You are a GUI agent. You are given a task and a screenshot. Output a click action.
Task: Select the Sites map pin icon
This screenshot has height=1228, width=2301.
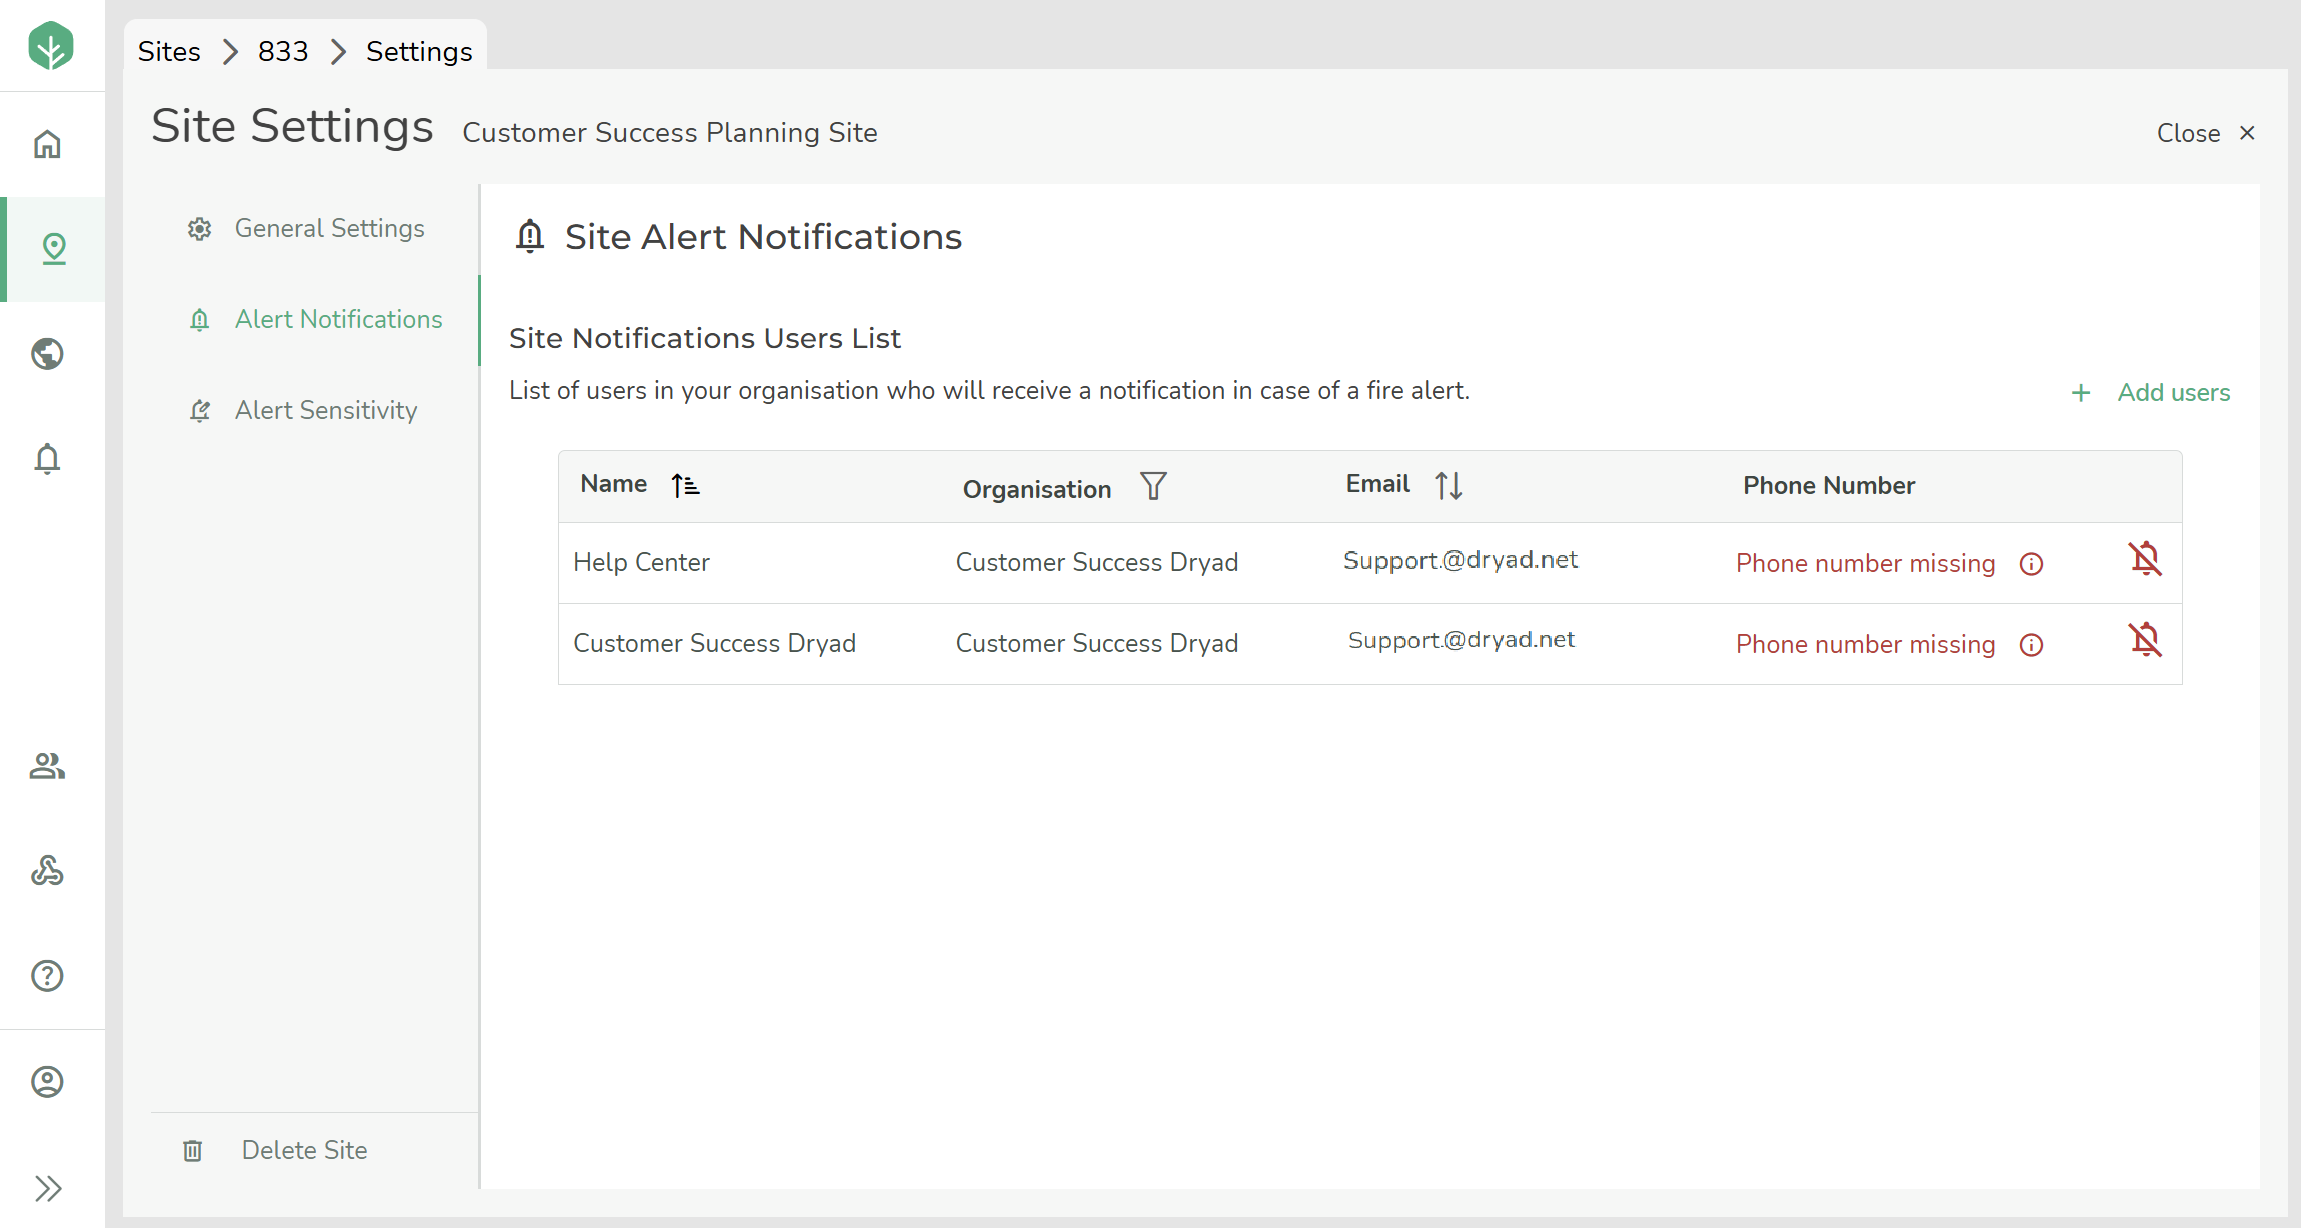(x=53, y=248)
